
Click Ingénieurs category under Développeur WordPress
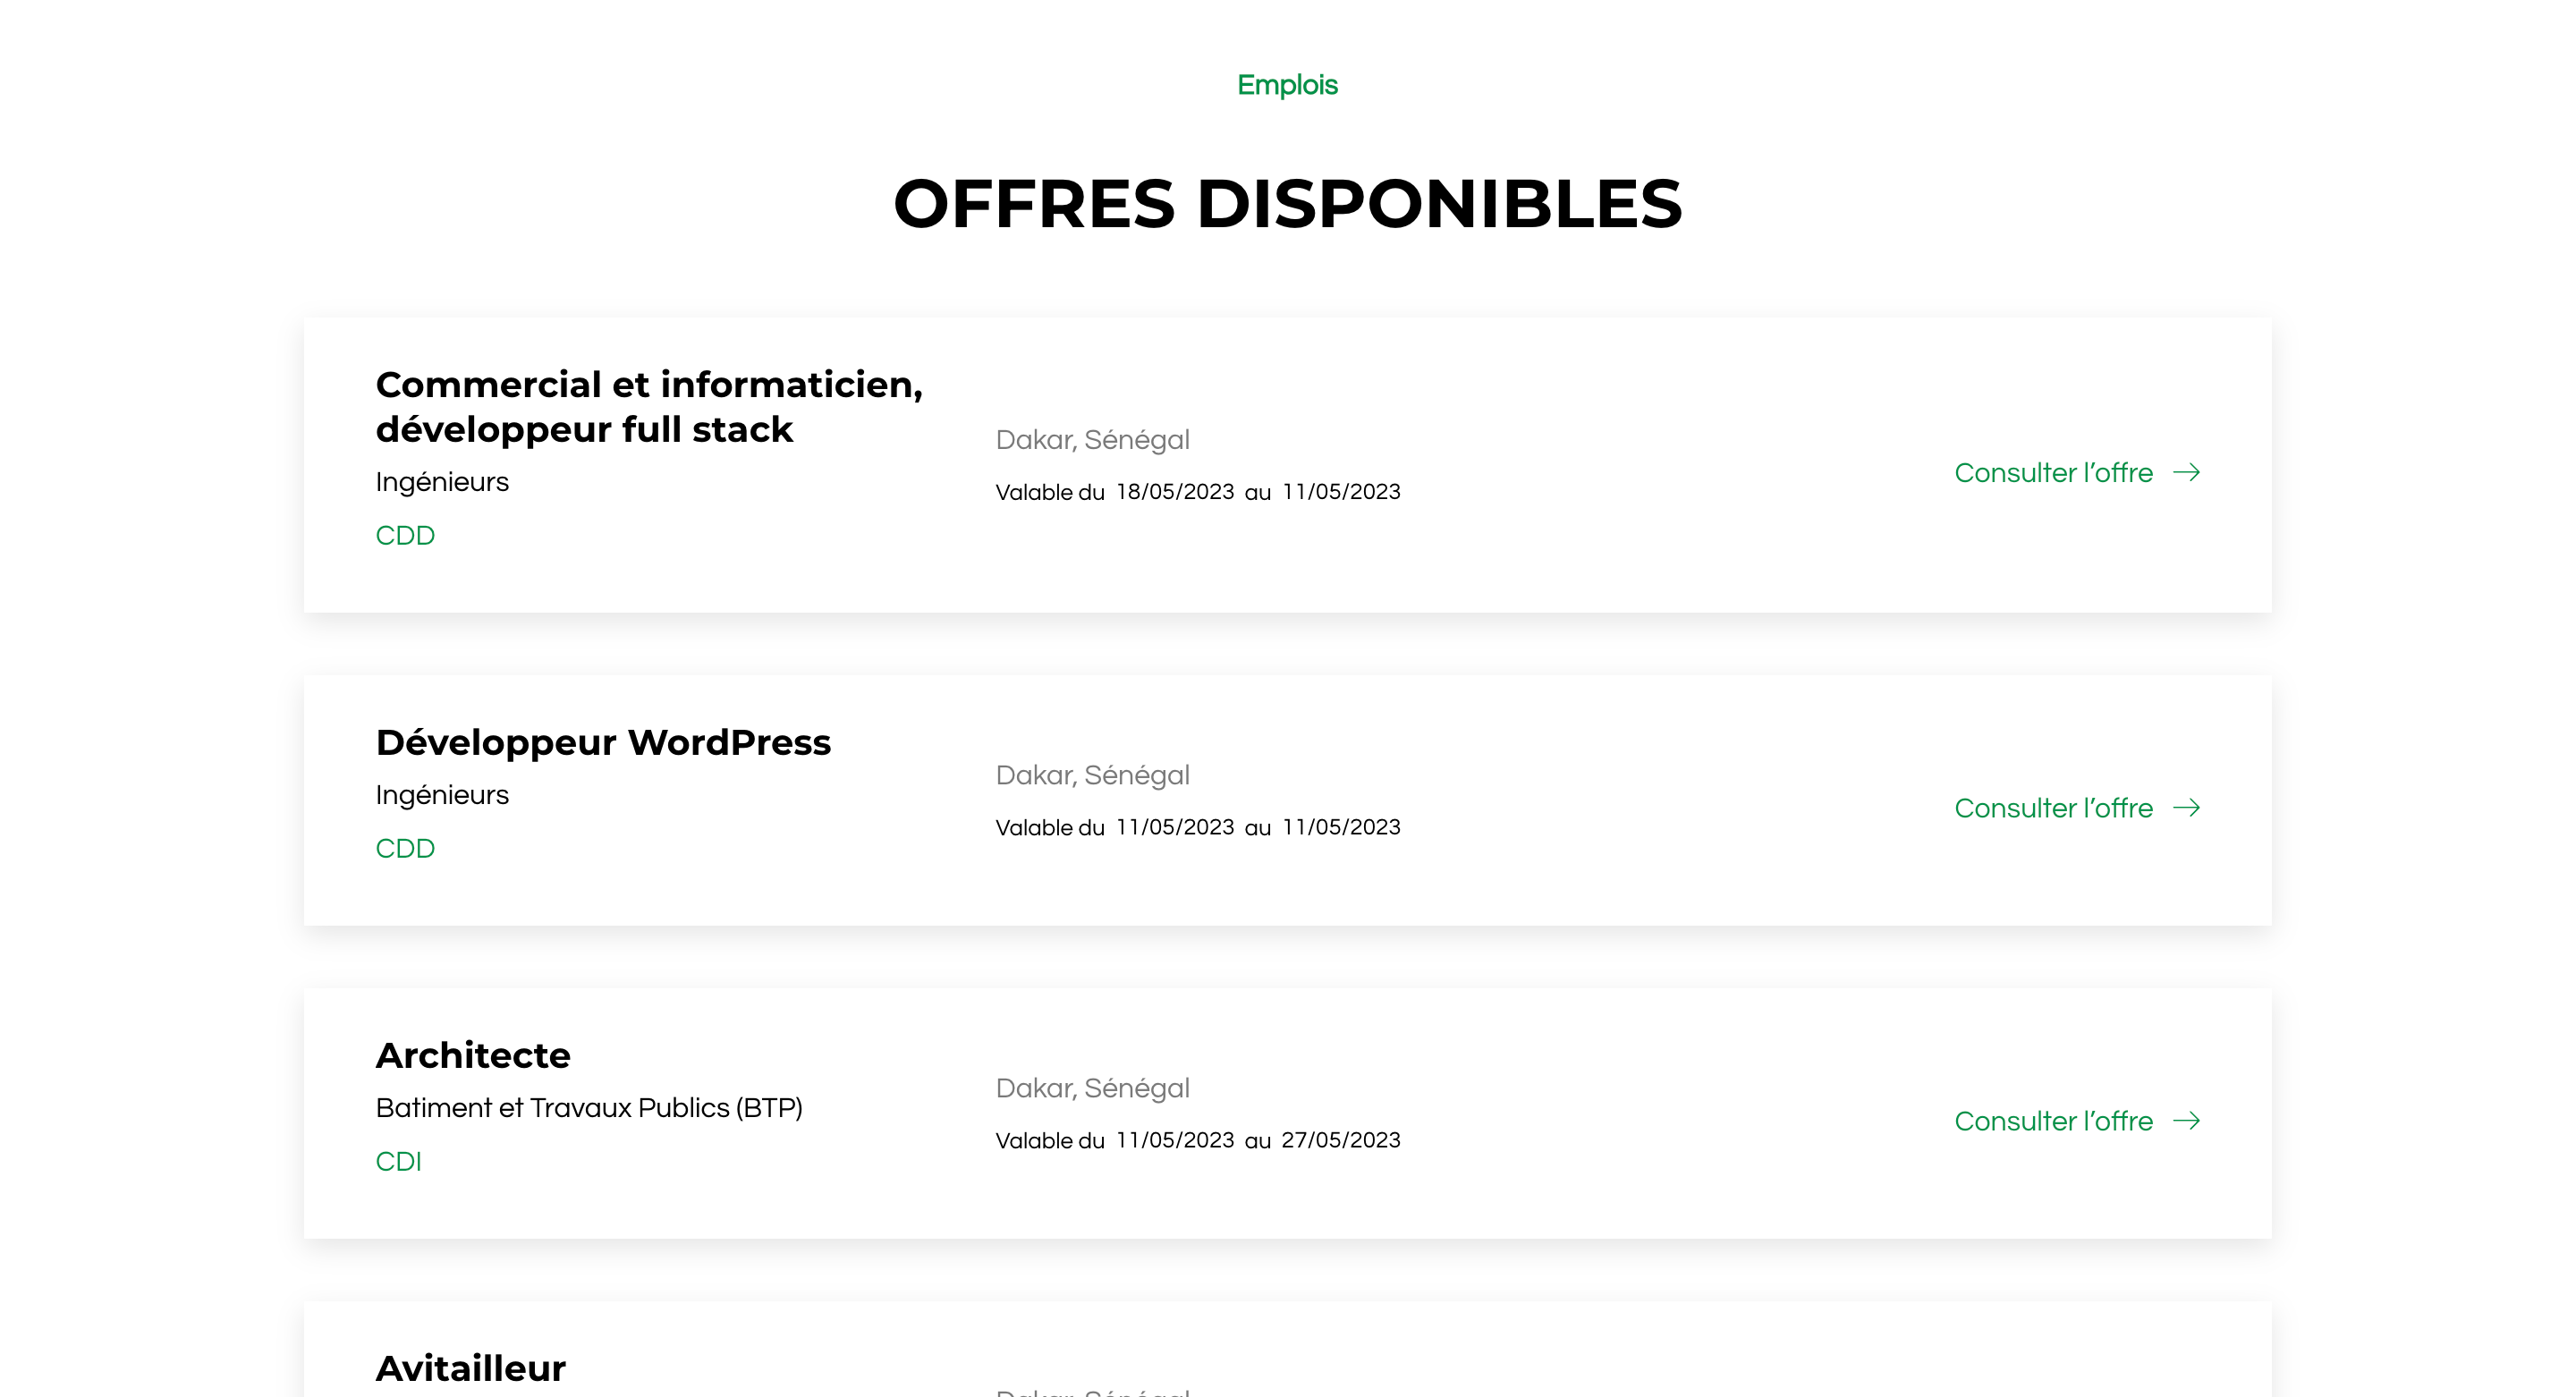point(442,795)
